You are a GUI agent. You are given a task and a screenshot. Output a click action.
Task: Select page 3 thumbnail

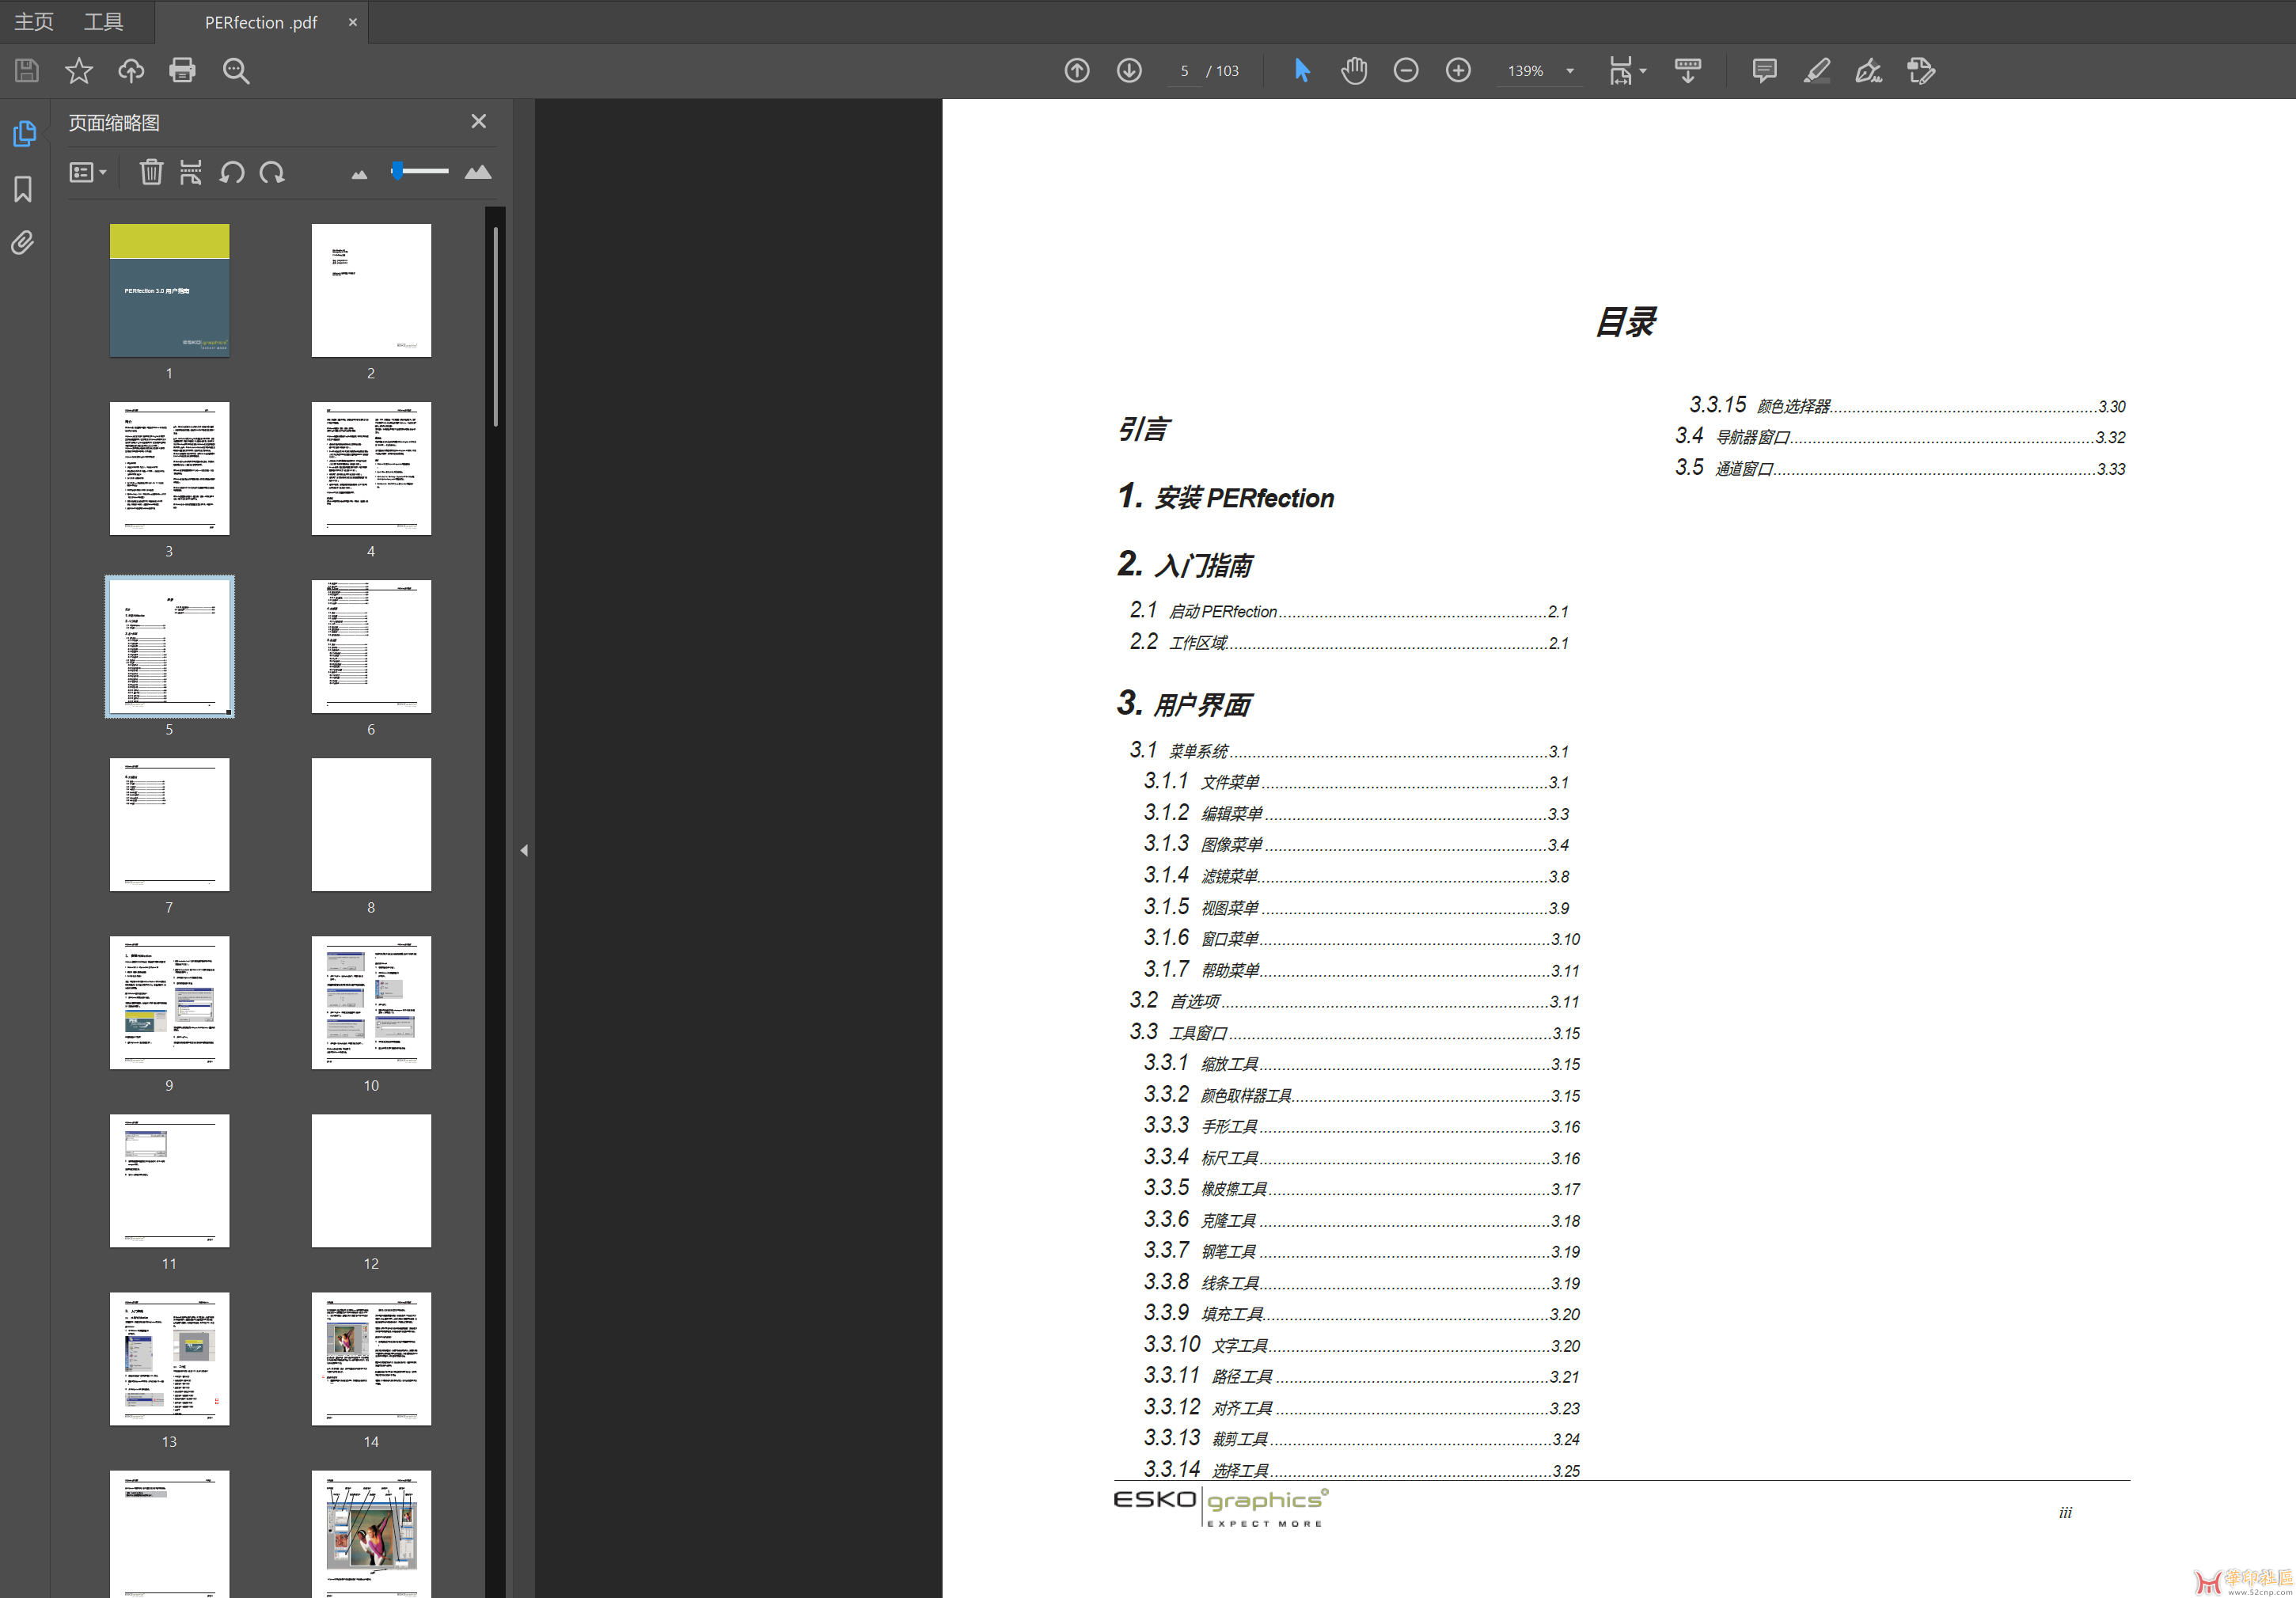pos(169,468)
